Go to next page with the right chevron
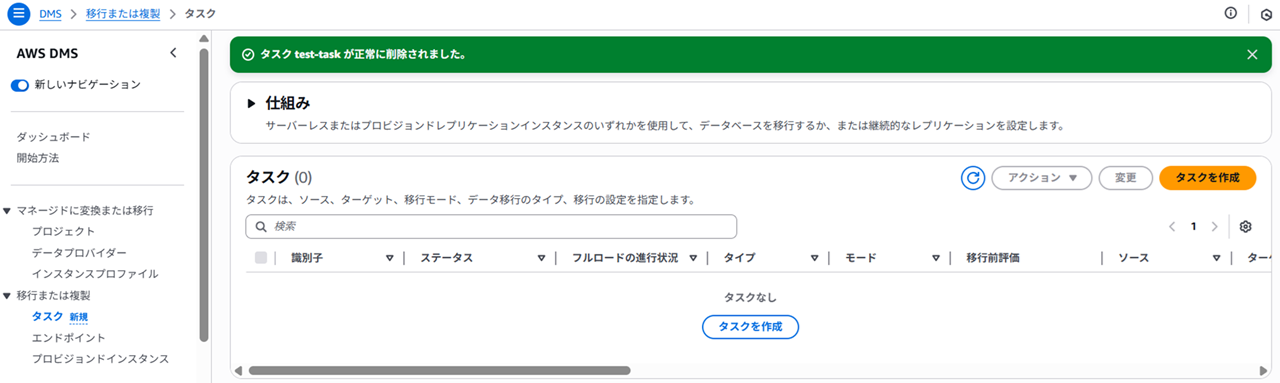The height and width of the screenshot is (383, 1280). (x=1214, y=227)
